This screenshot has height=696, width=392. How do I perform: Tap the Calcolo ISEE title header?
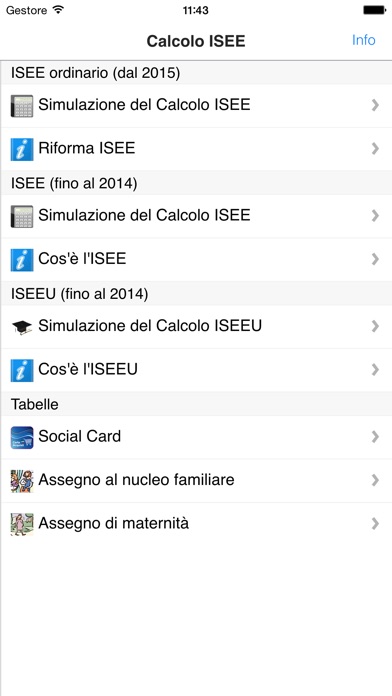tap(196, 41)
